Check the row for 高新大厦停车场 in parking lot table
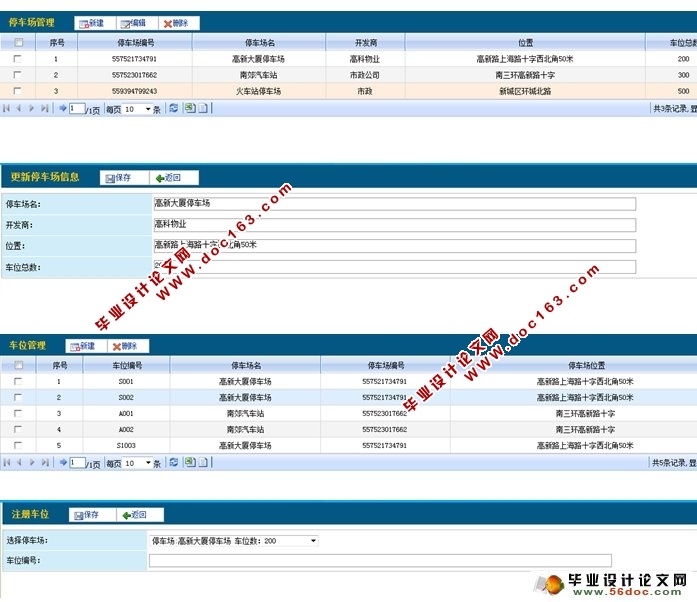697x602 pixels. pos(17,59)
